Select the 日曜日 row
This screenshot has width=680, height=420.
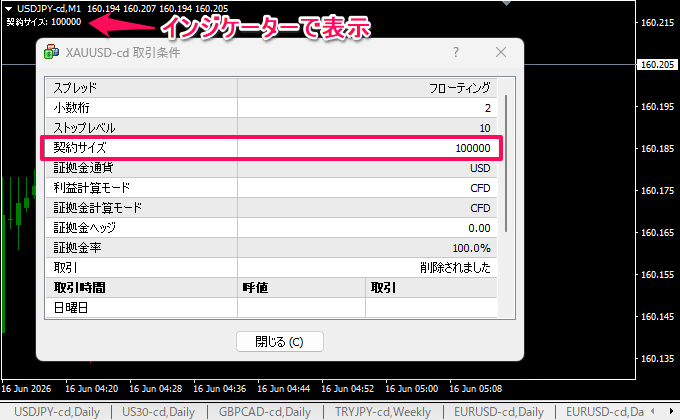pos(271,308)
